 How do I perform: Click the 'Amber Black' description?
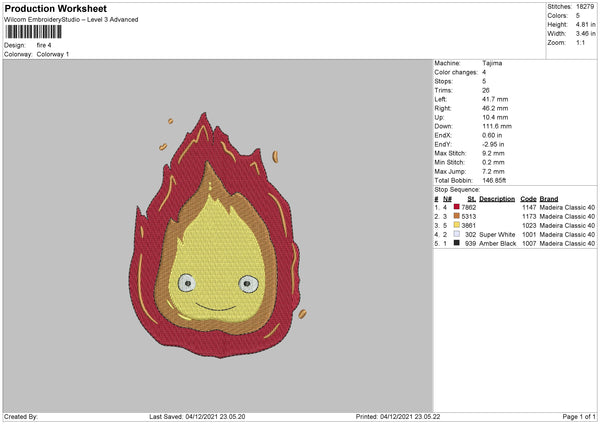pyautogui.click(x=497, y=243)
